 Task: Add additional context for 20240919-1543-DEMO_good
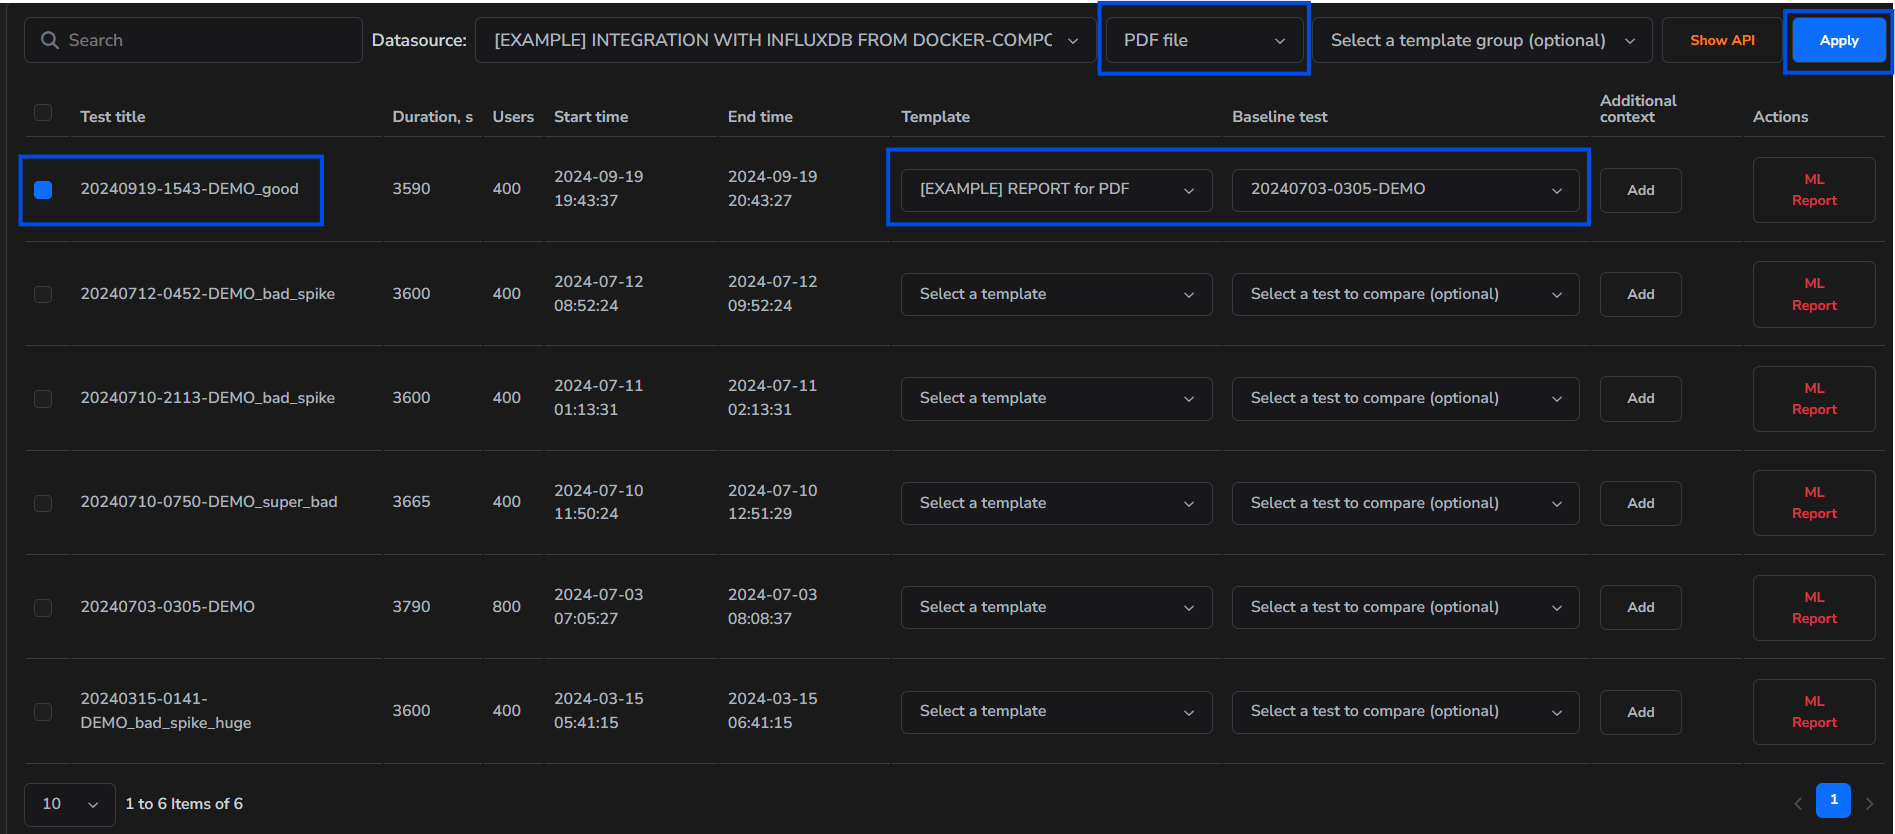point(1640,190)
